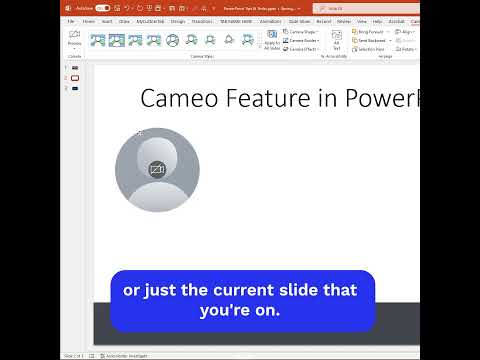The height and width of the screenshot is (360, 480).
Task: Switch to the Review tab
Action: point(344,21)
